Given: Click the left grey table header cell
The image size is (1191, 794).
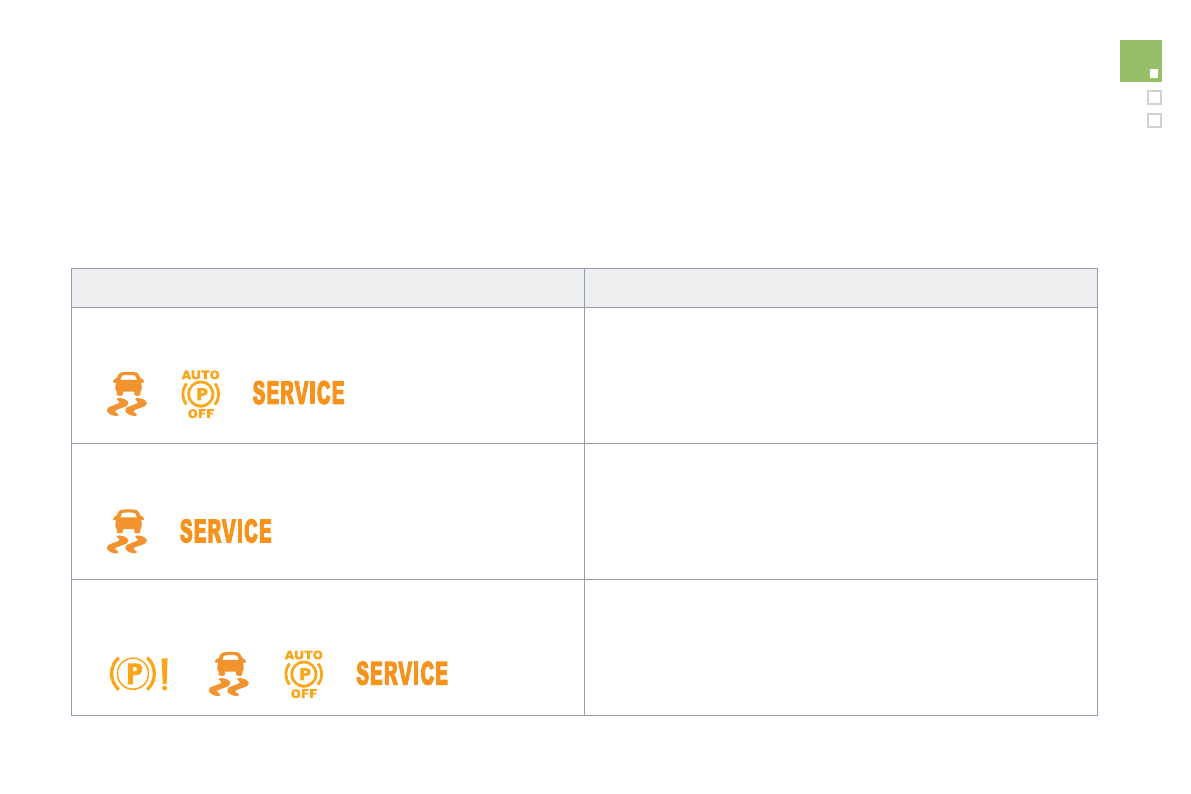Looking at the screenshot, I should [327, 288].
